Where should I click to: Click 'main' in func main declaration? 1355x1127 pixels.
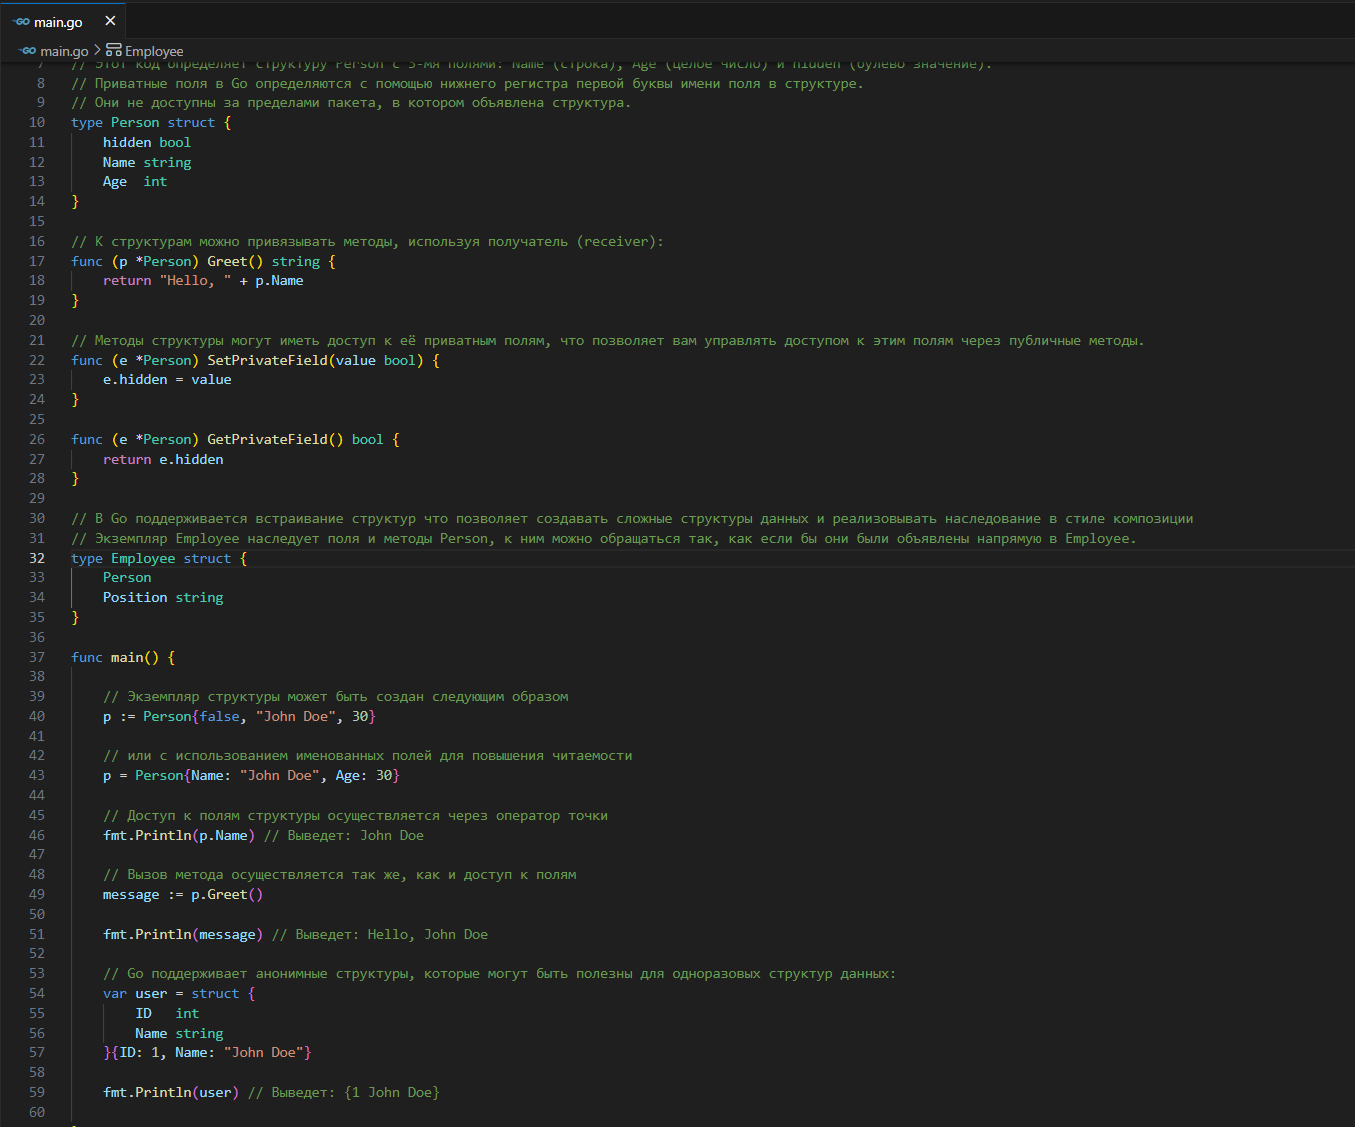coord(127,657)
